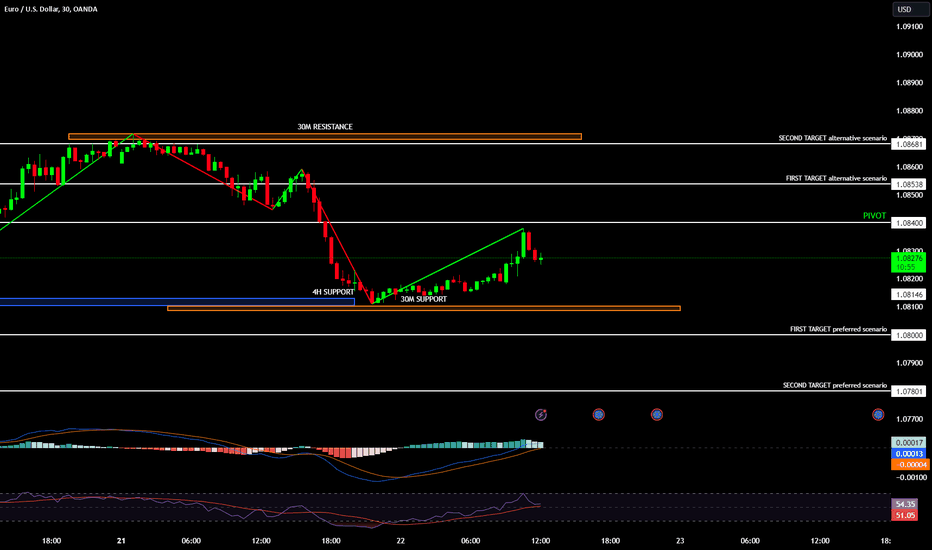Click the 1.08146 price label
This screenshot has width=932, height=550.
point(909,294)
